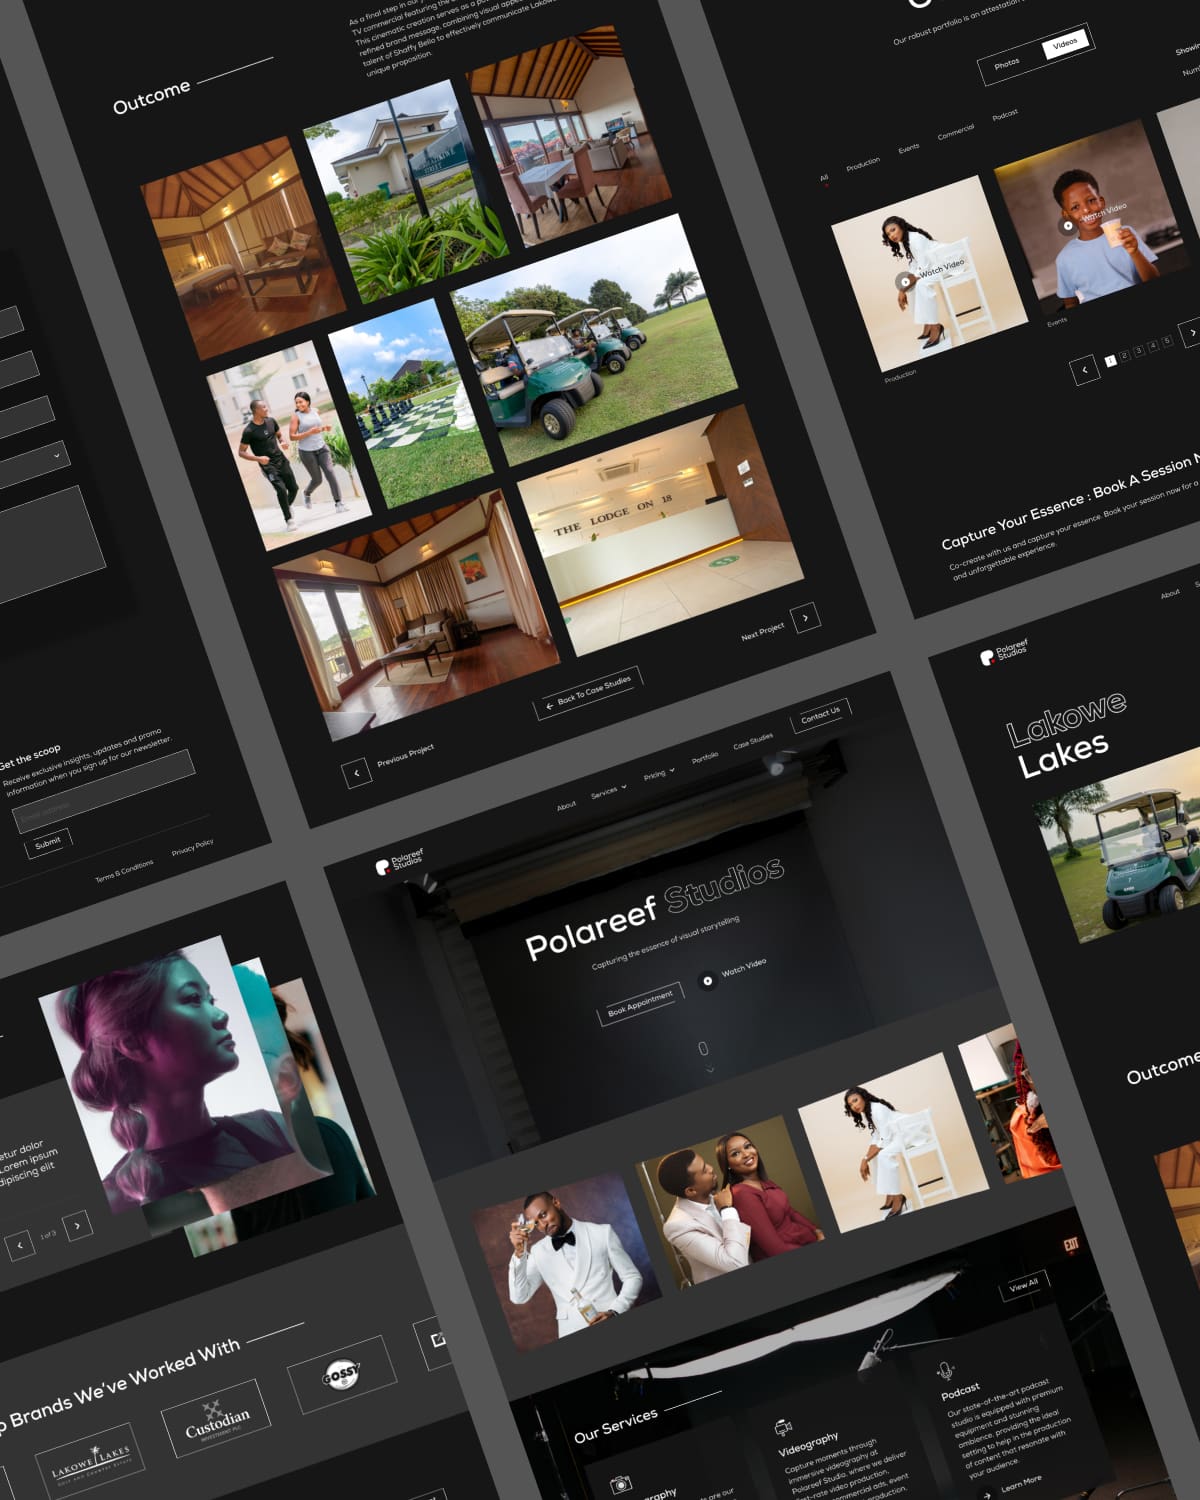Screen dimensions: 1200x1500
Task: Open The Lodge On 18 reception photo
Action: pyautogui.click(x=659, y=530)
